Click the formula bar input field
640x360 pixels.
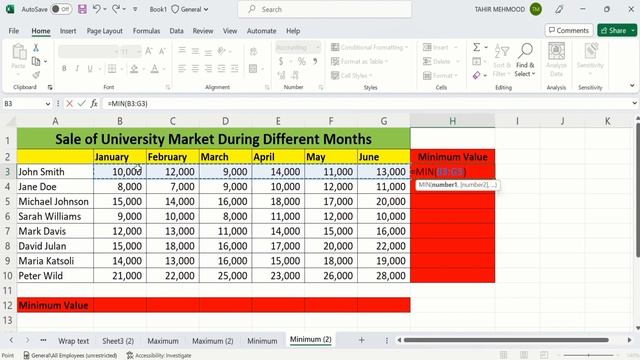pos(367,104)
